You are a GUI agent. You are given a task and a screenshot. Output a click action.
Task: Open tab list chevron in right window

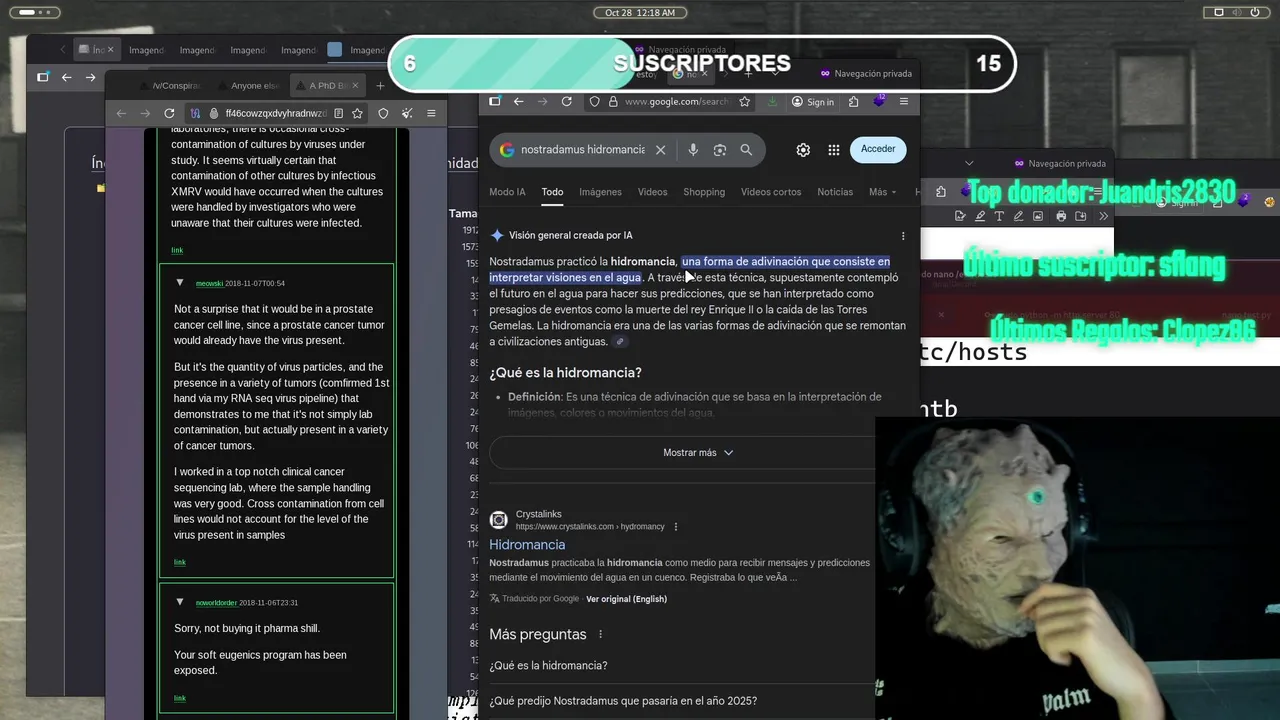969,163
